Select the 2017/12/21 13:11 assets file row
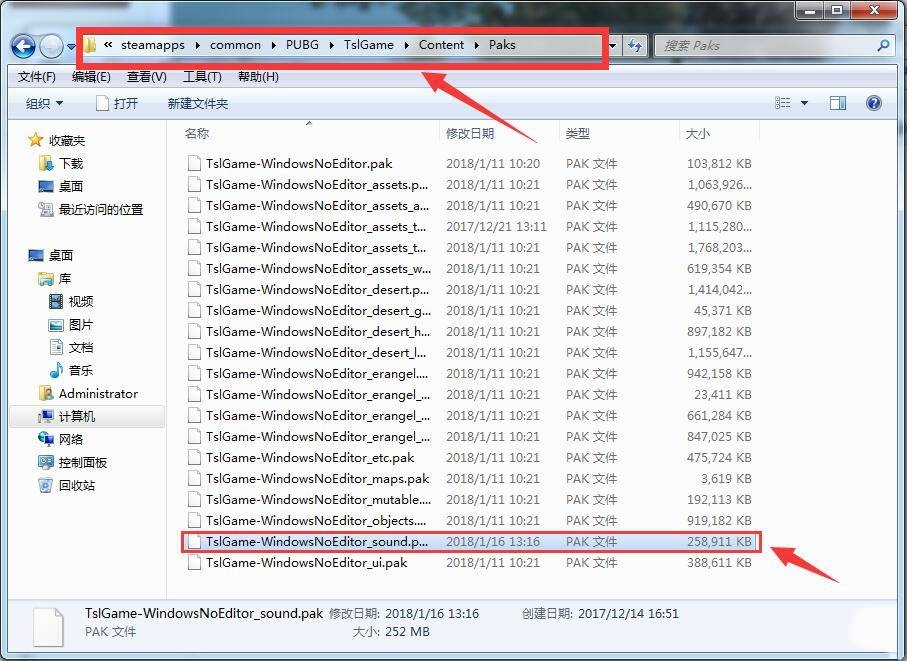The image size is (907, 661). [x=470, y=226]
